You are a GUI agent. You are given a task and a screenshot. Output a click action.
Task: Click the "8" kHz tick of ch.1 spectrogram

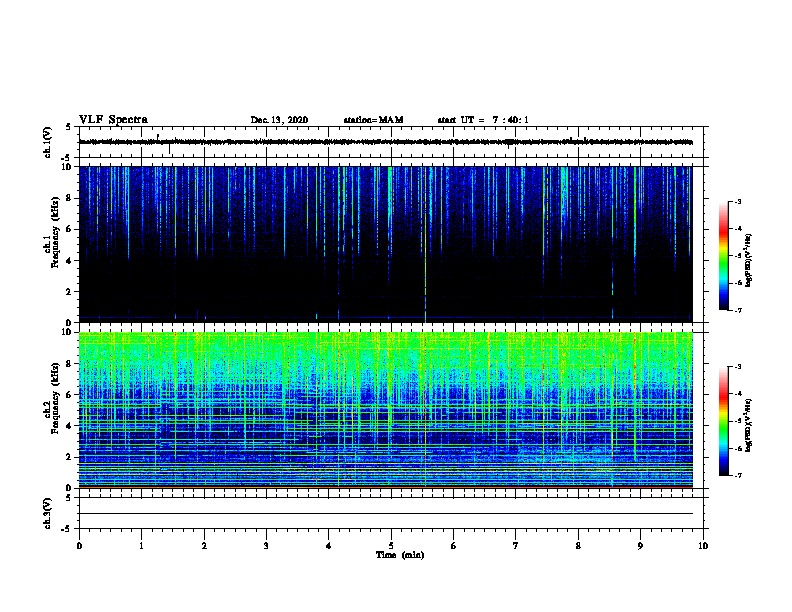[69, 198]
